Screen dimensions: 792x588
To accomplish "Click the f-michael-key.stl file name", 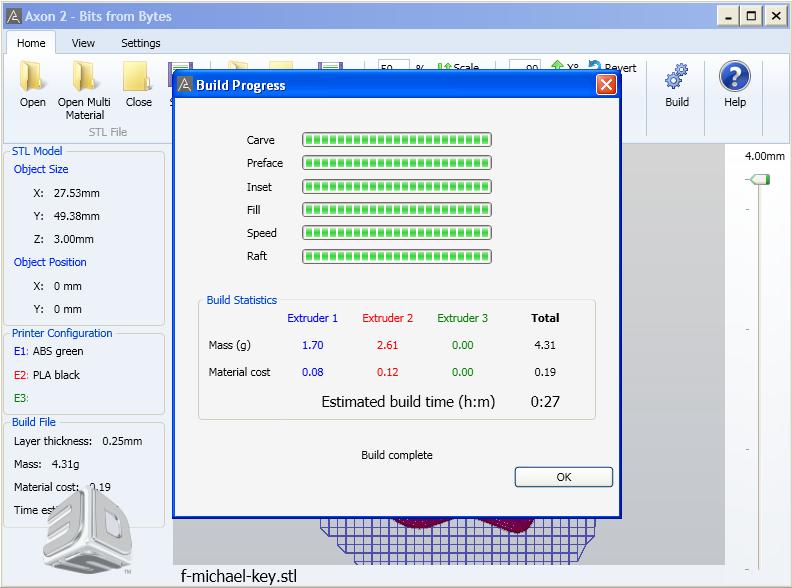I will (238, 576).
